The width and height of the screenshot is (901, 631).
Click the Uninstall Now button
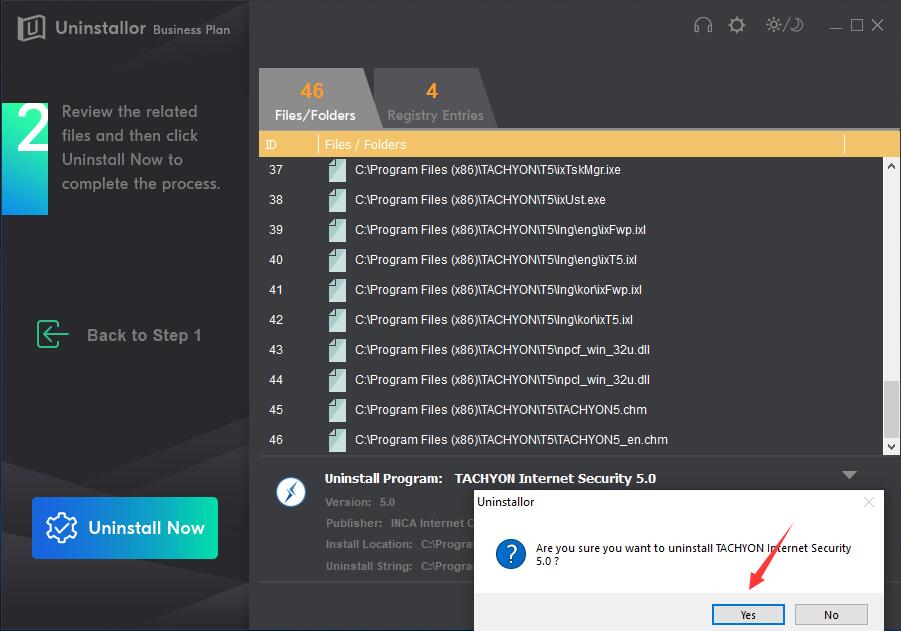tap(125, 528)
